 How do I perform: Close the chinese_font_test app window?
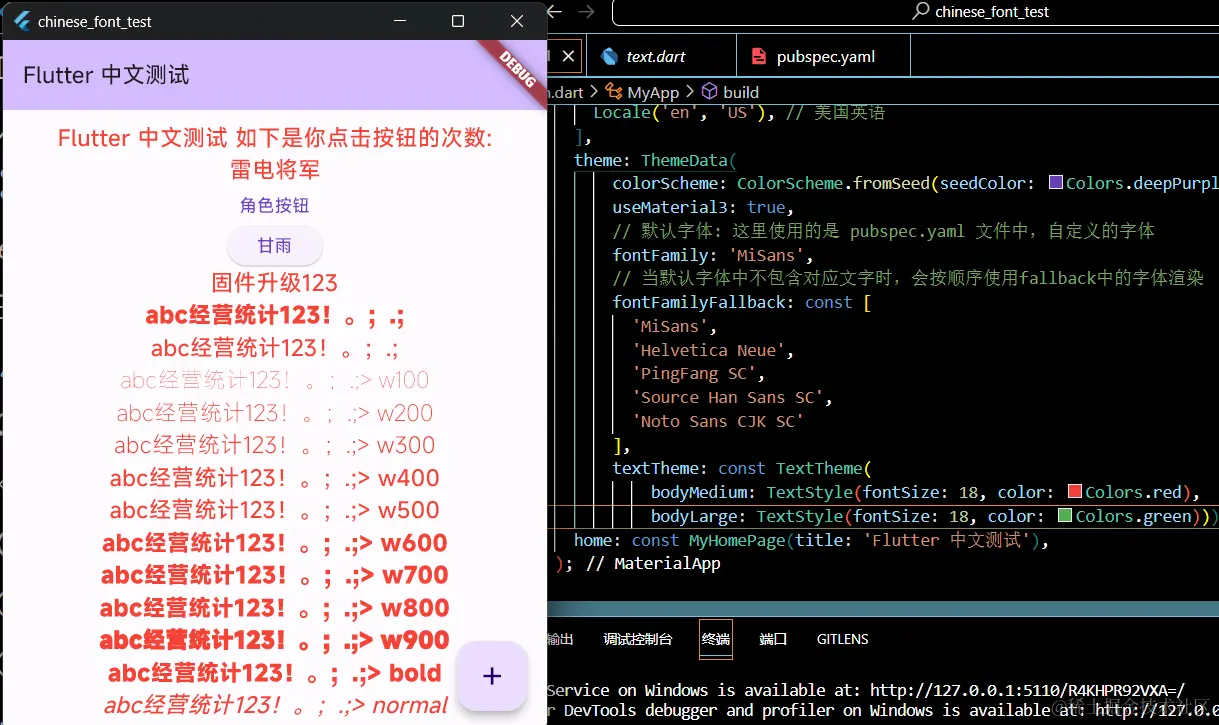tap(517, 21)
